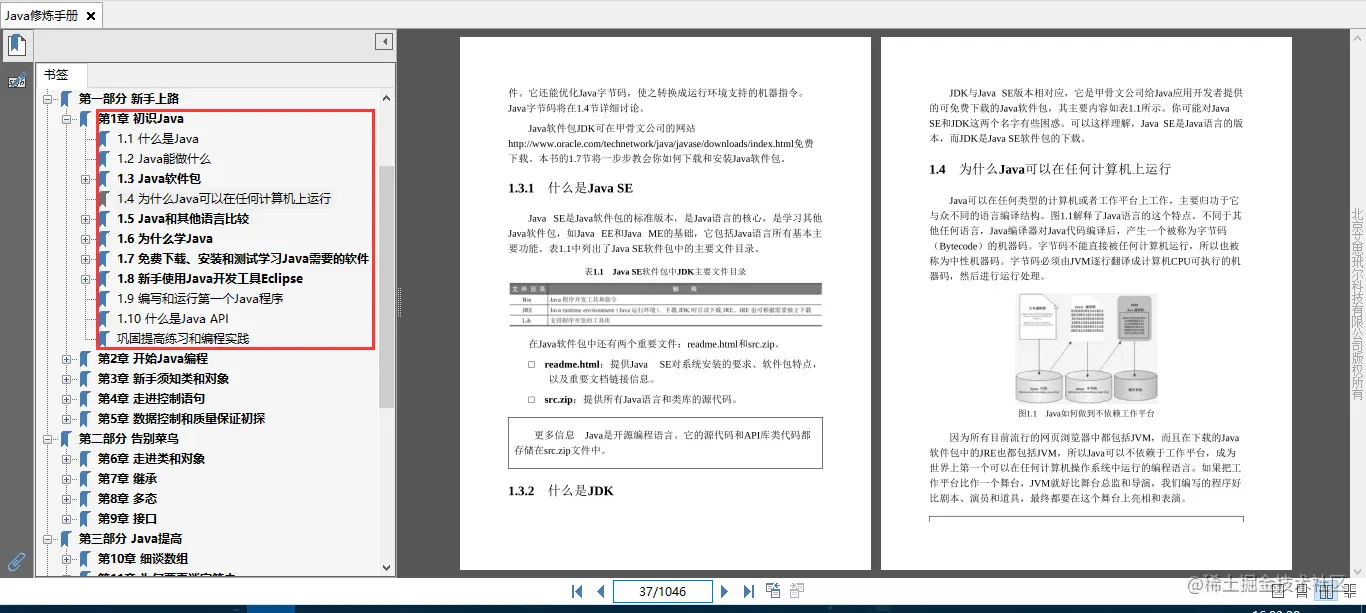Select the signature tool icon in left sidebar
Screen dimensions: 1366x613
point(16,80)
